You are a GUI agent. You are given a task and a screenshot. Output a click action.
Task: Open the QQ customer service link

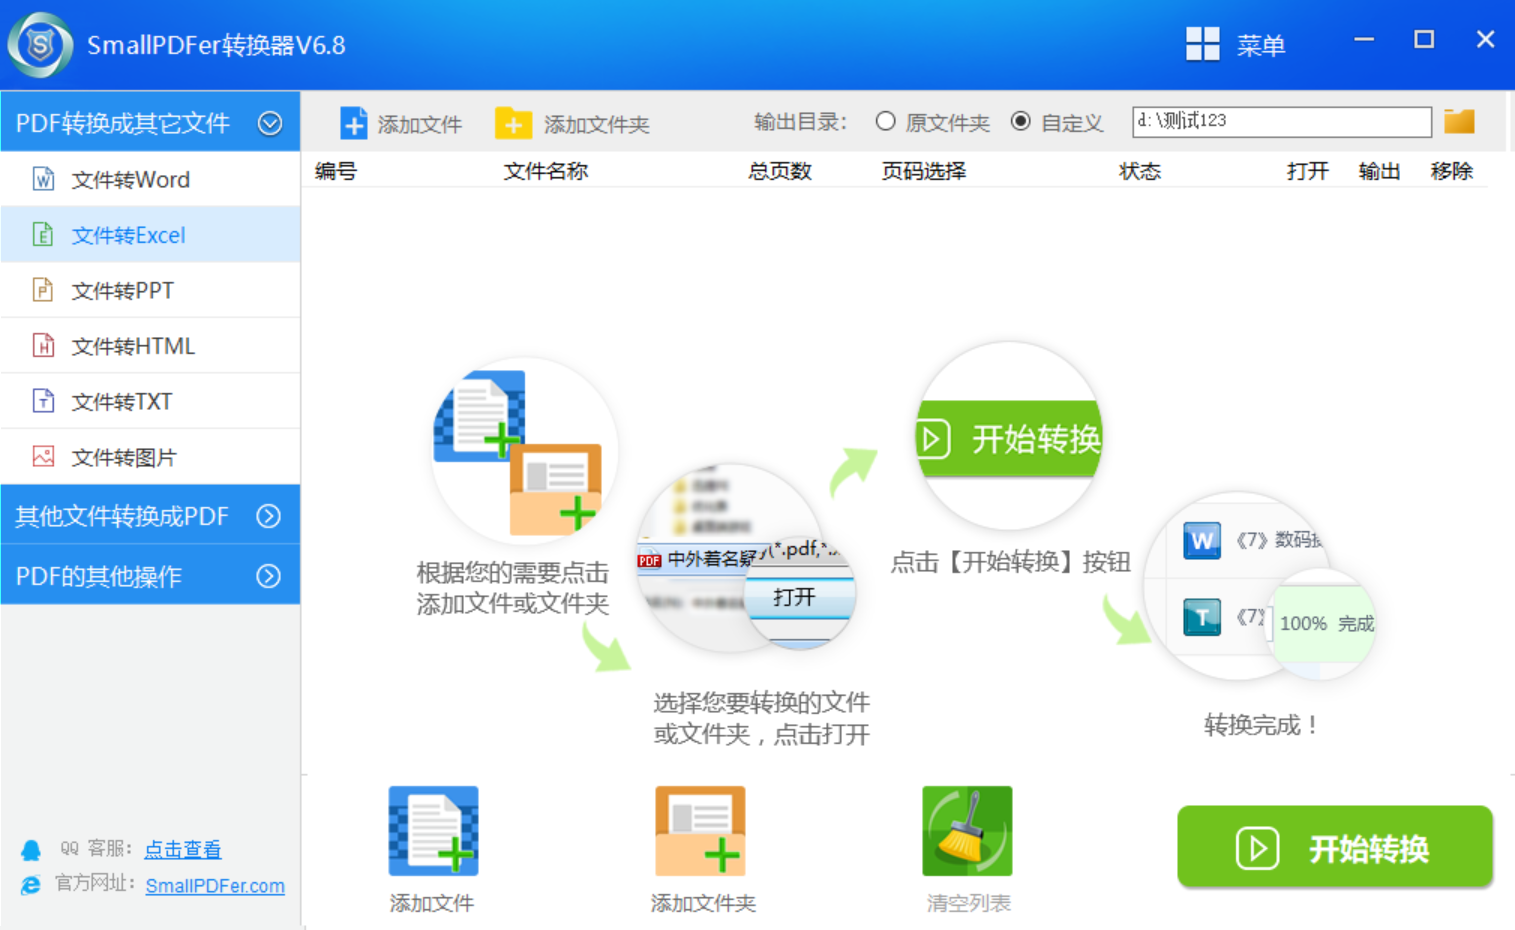[x=183, y=849]
